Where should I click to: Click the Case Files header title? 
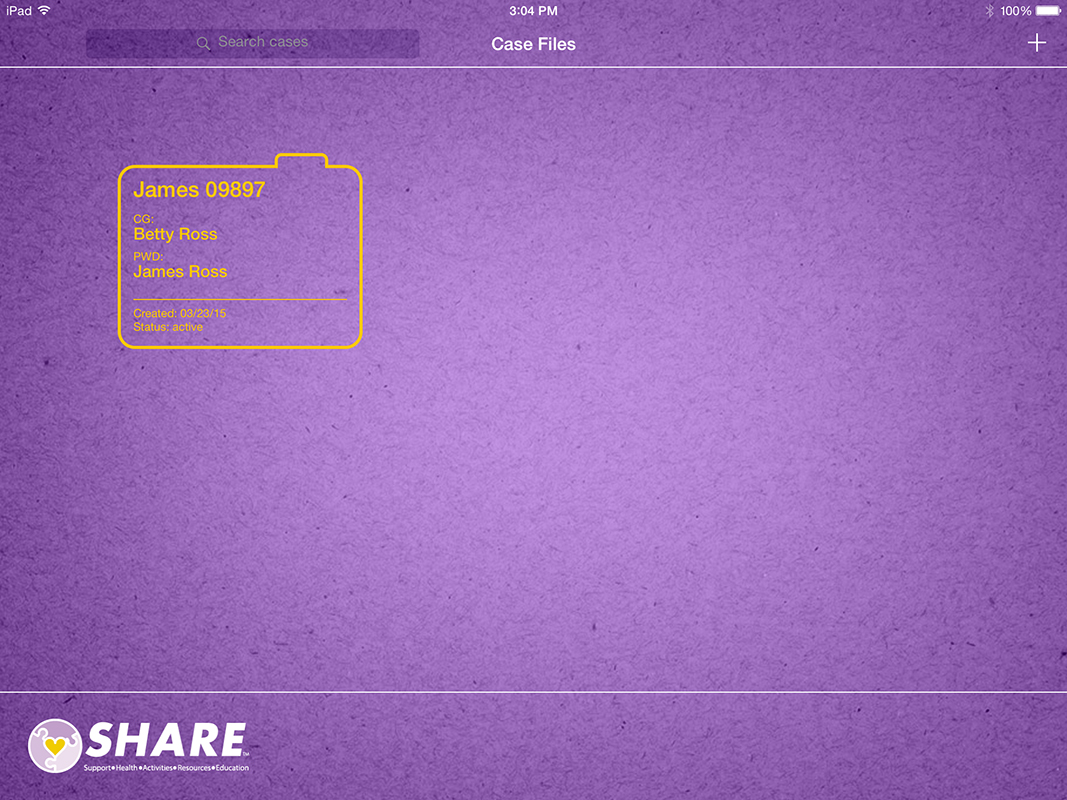533,44
